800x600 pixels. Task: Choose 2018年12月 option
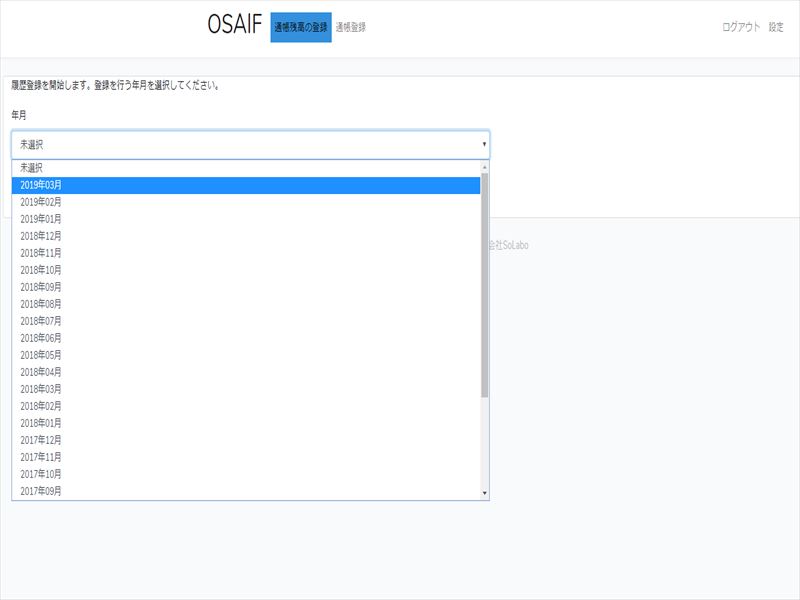tap(246, 236)
